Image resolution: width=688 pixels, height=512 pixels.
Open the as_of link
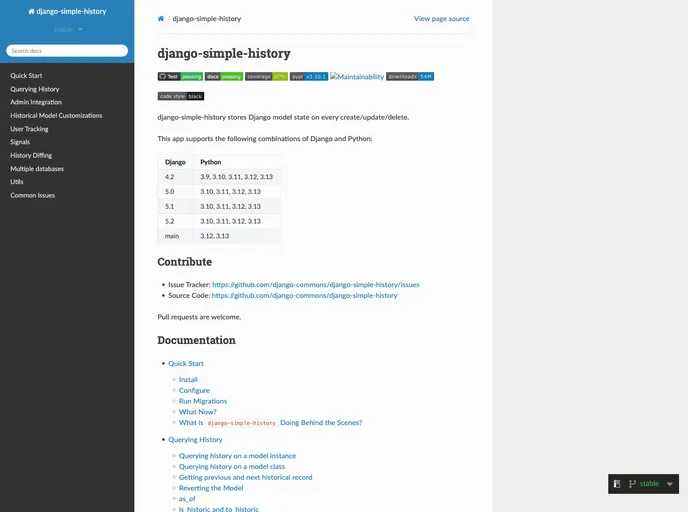coord(187,499)
